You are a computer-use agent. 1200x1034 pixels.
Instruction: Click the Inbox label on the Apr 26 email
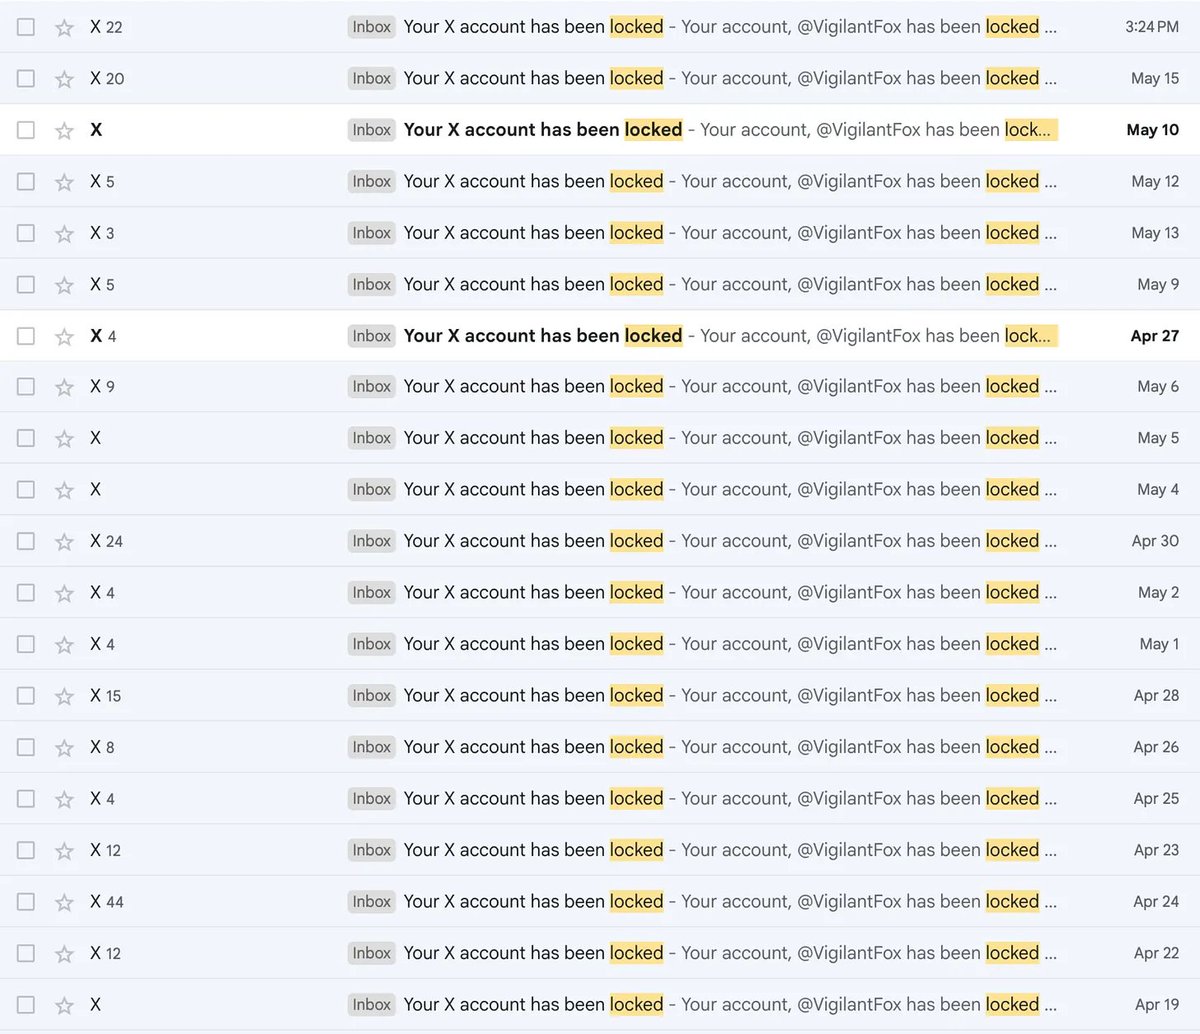pos(371,747)
